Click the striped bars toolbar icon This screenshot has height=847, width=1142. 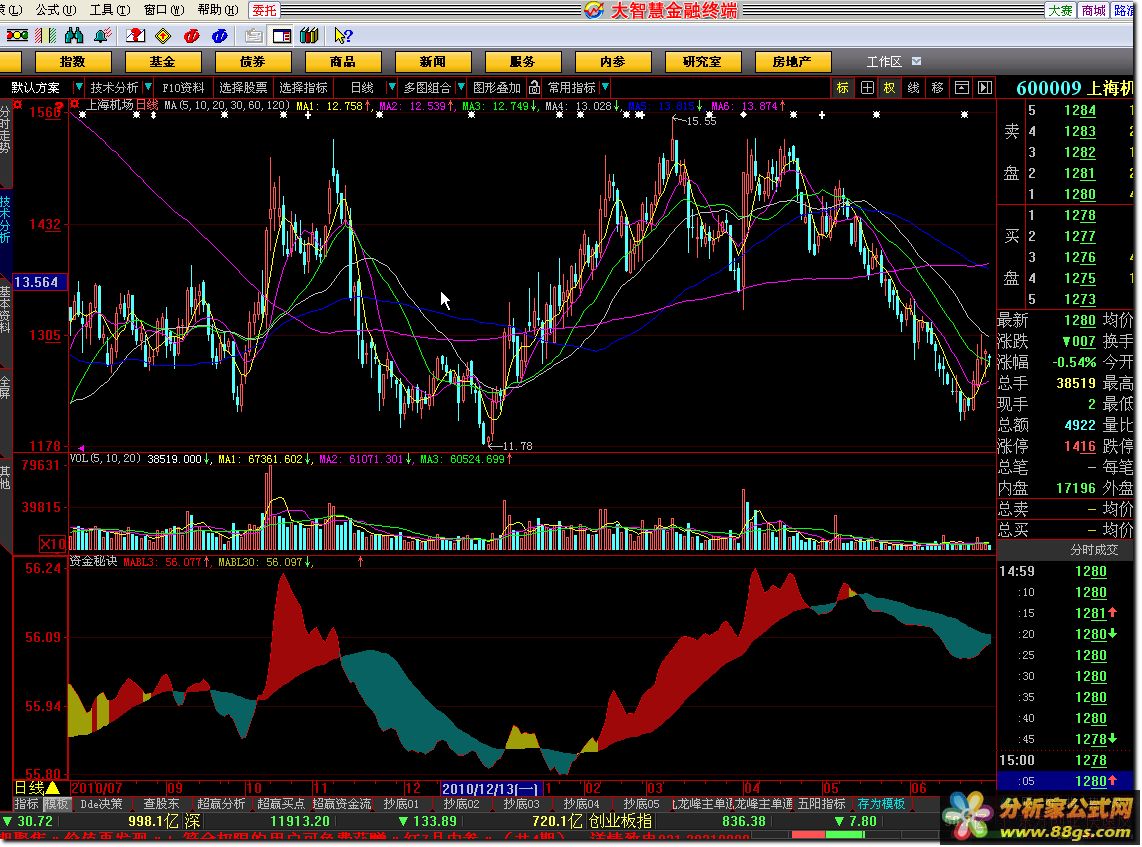pos(45,36)
